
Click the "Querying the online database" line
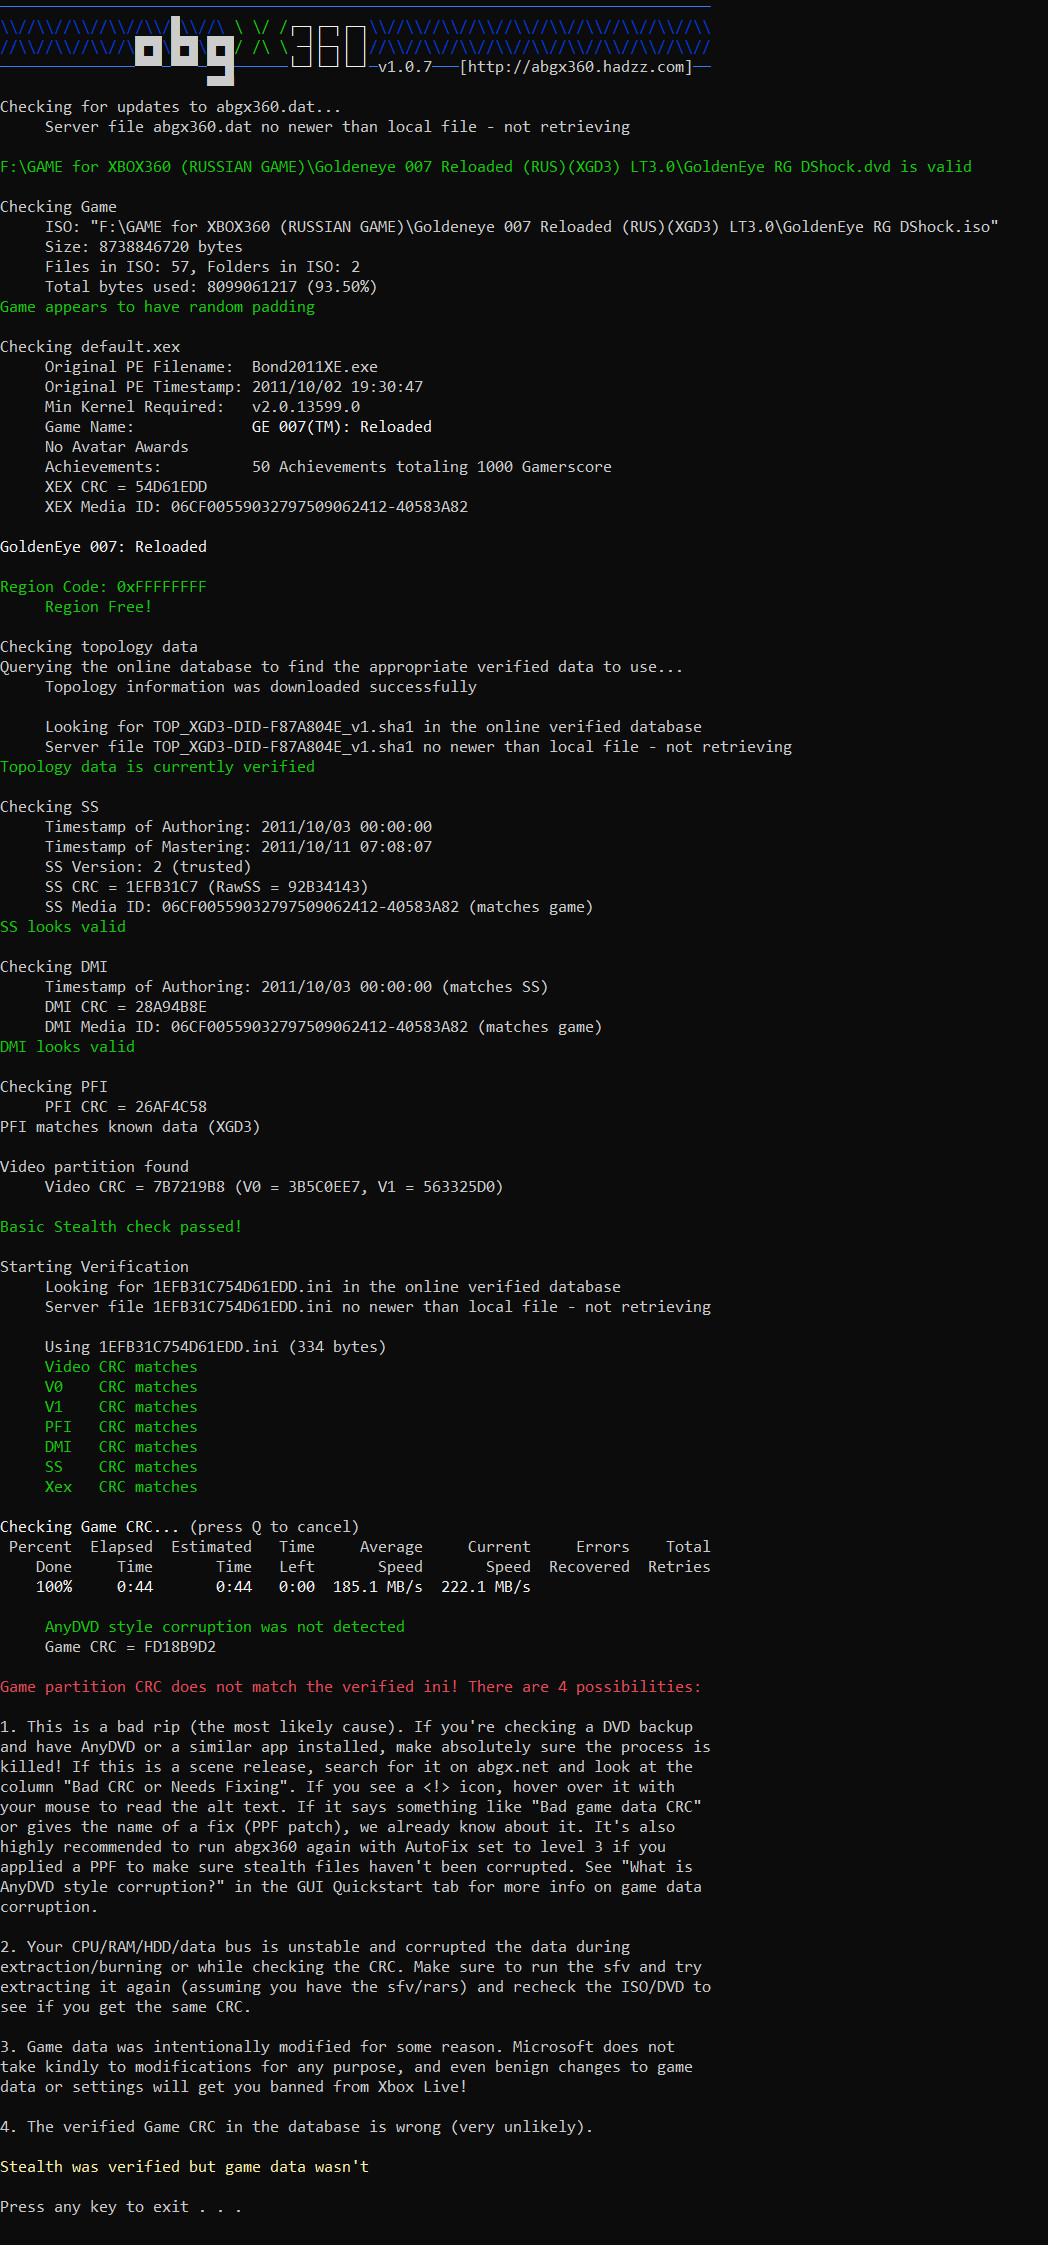point(342,667)
